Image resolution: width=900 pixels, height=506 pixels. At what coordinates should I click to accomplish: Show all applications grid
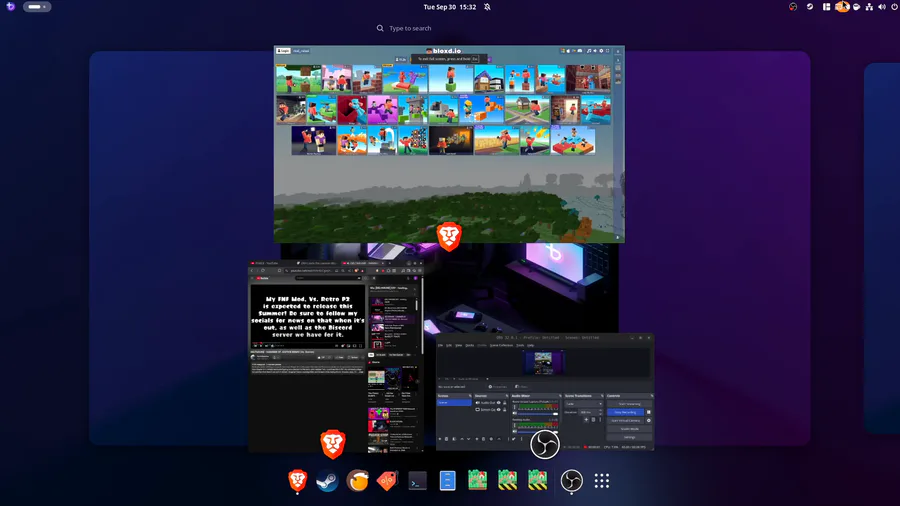(602, 481)
